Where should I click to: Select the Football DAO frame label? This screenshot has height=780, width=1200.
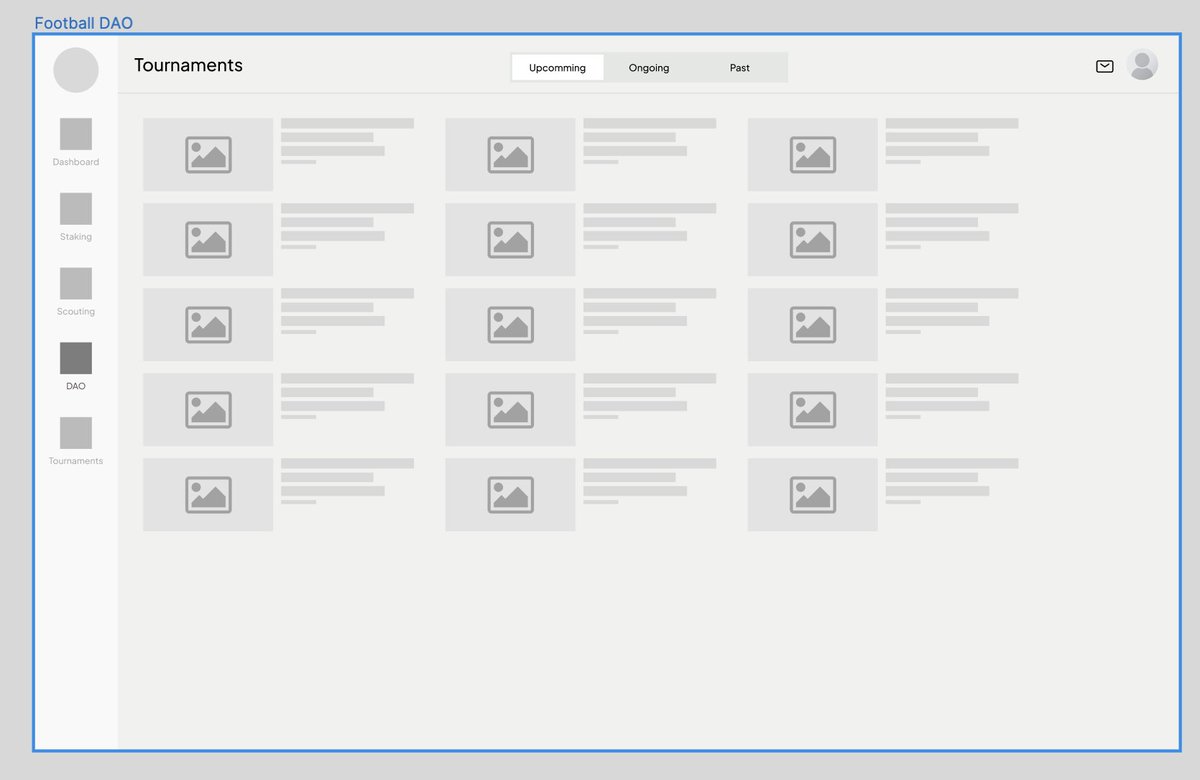click(x=84, y=23)
